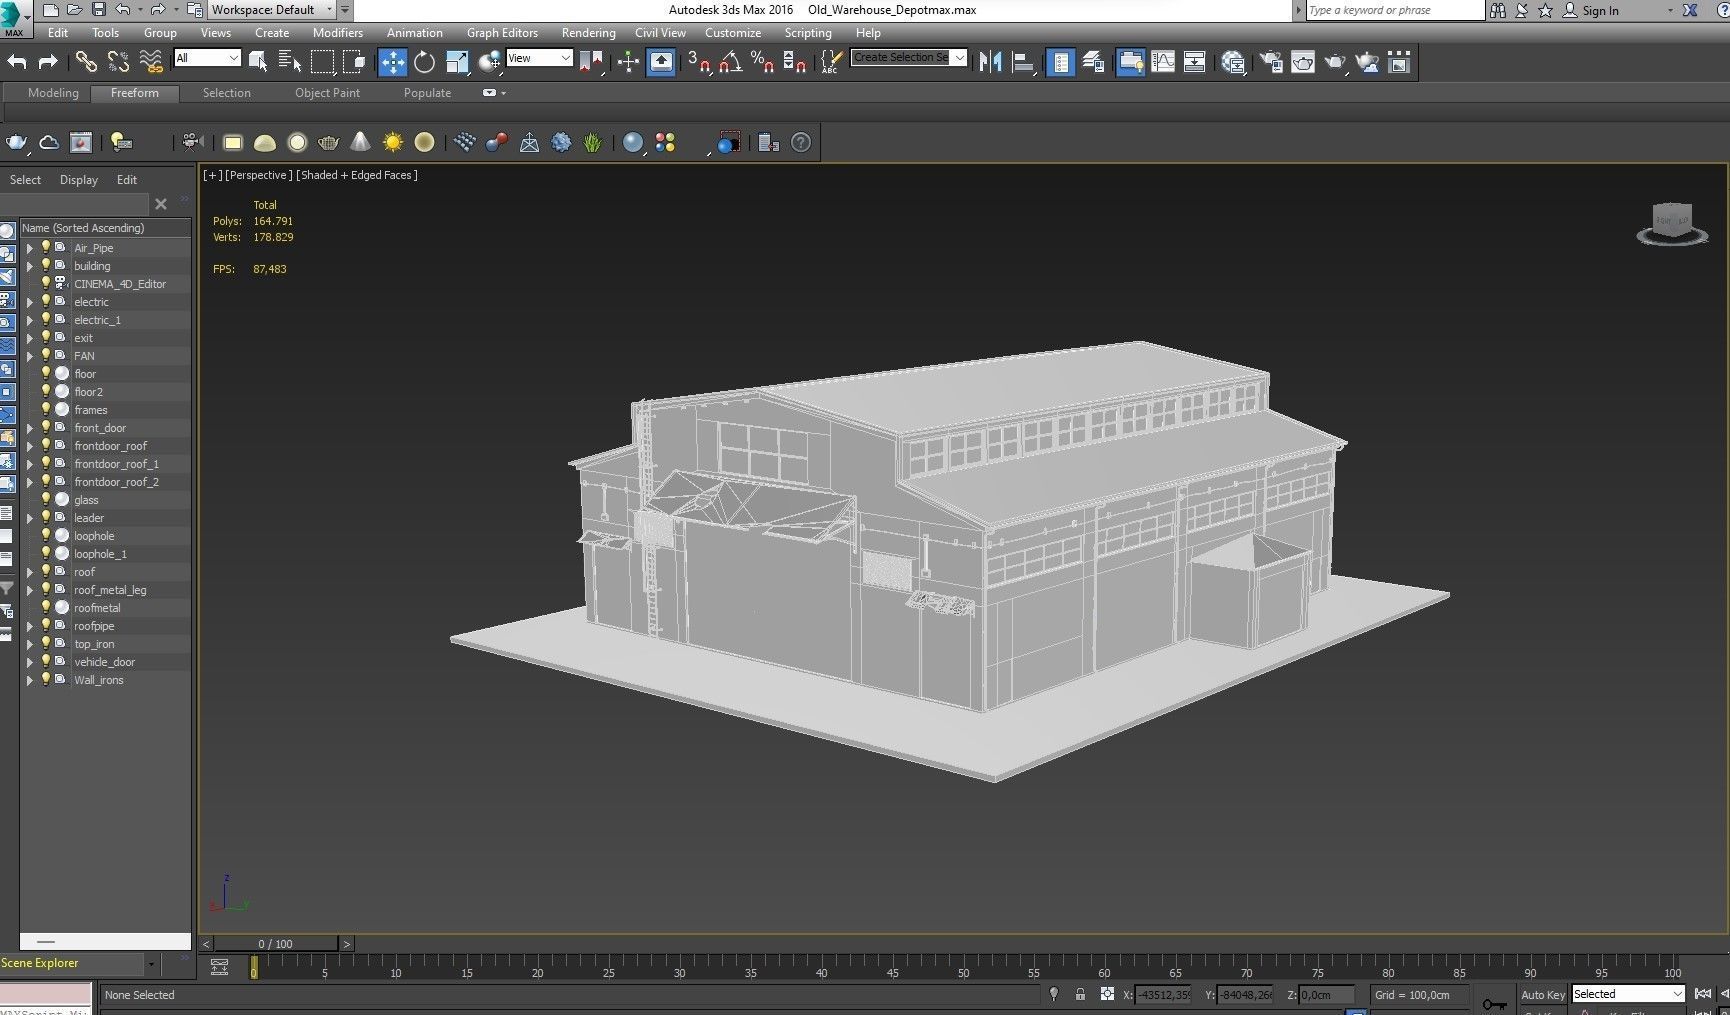Toggle the Selection Lock padlock
1730x1015 pixels.
point(1080,994)
